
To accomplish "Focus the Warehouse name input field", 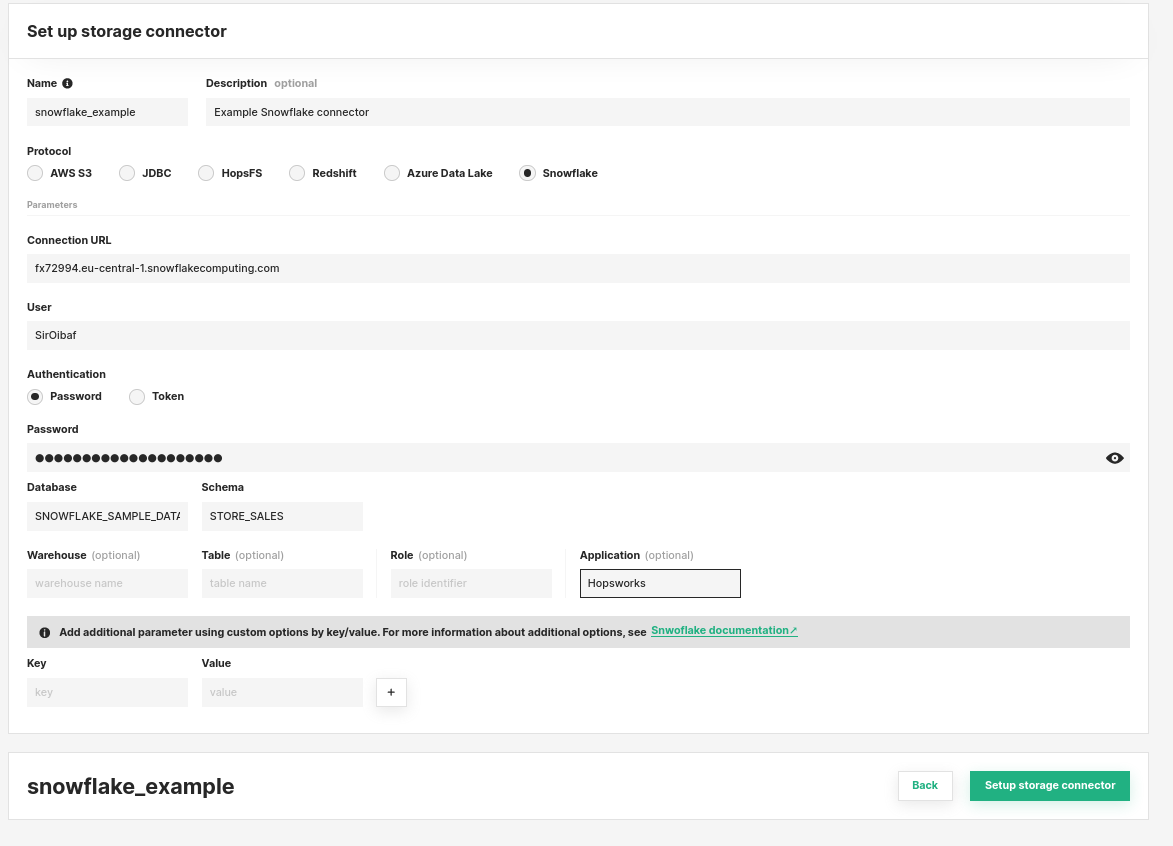I will tap(107, 583).
